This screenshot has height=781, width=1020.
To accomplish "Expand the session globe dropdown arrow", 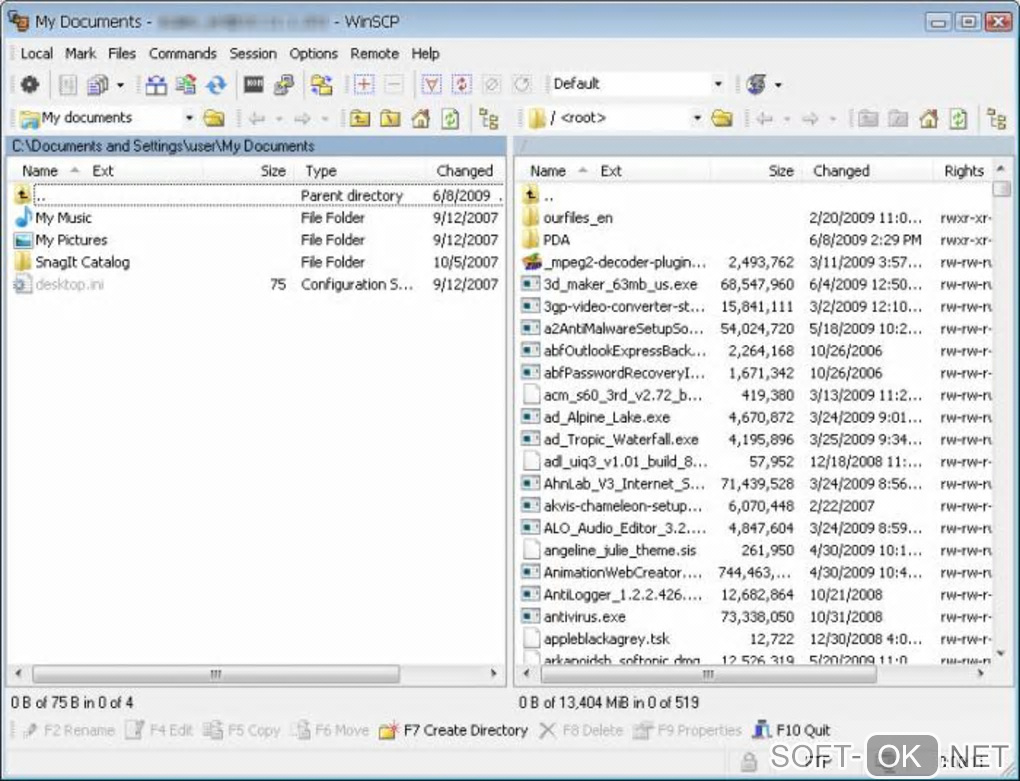I will pos(778,85).
